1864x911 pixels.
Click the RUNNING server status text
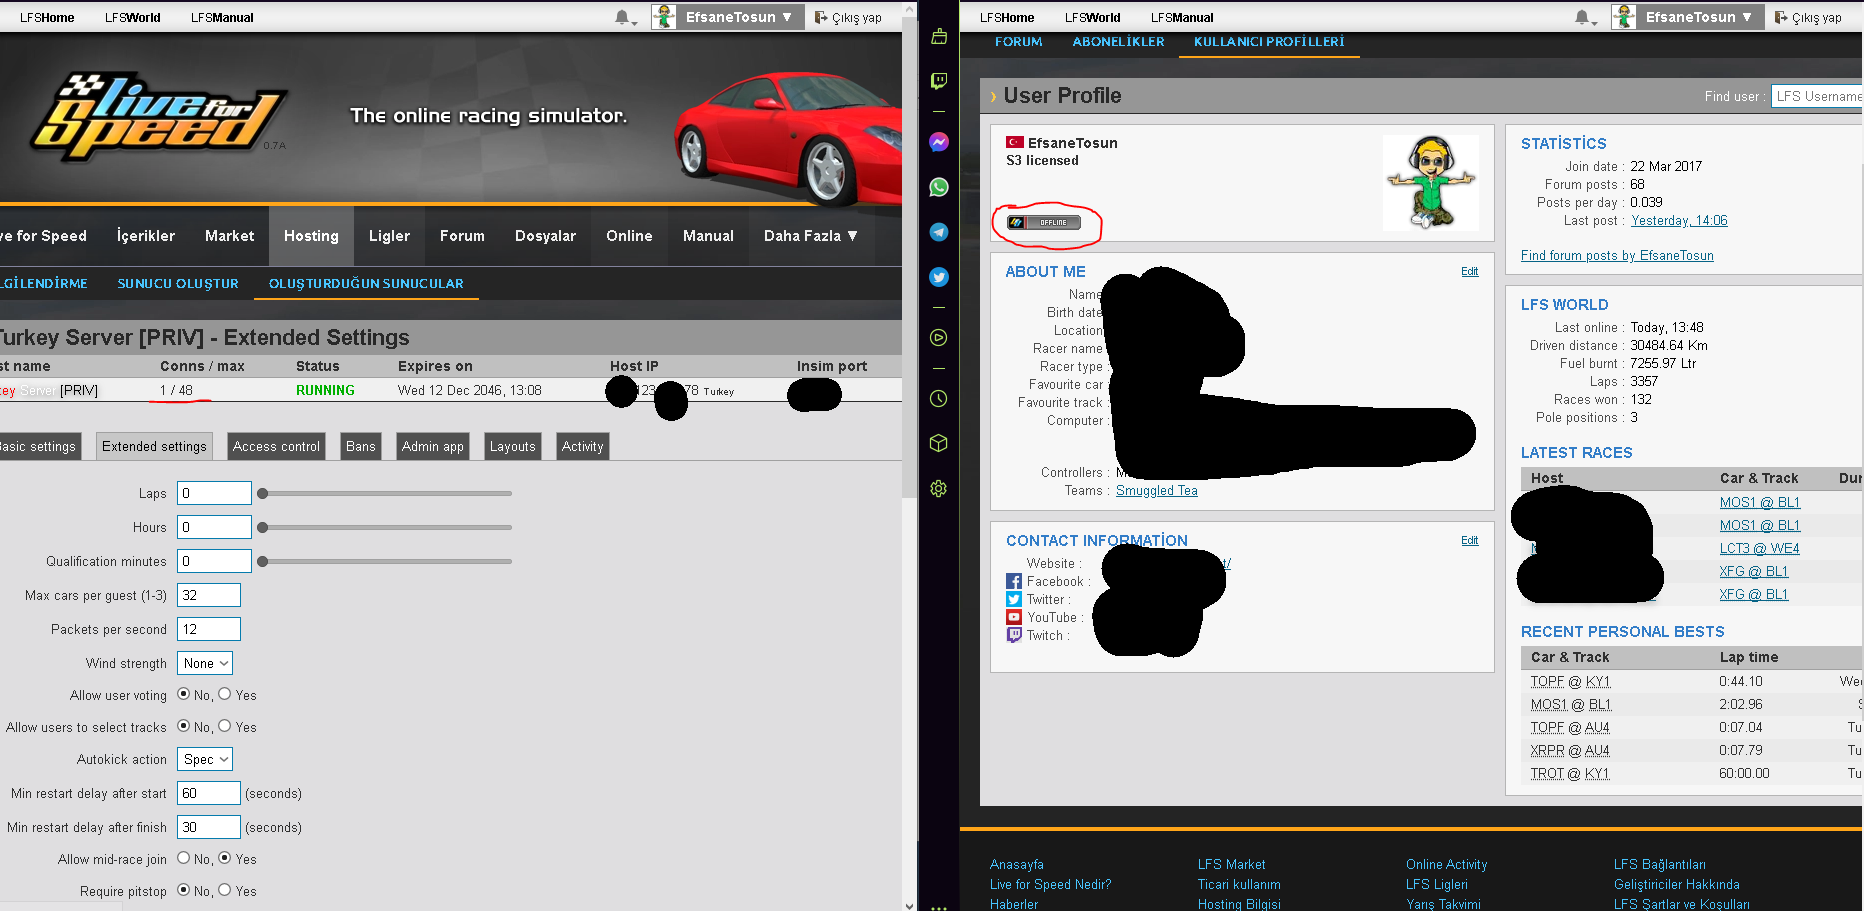pyautogui.click(x=325, y=391)
